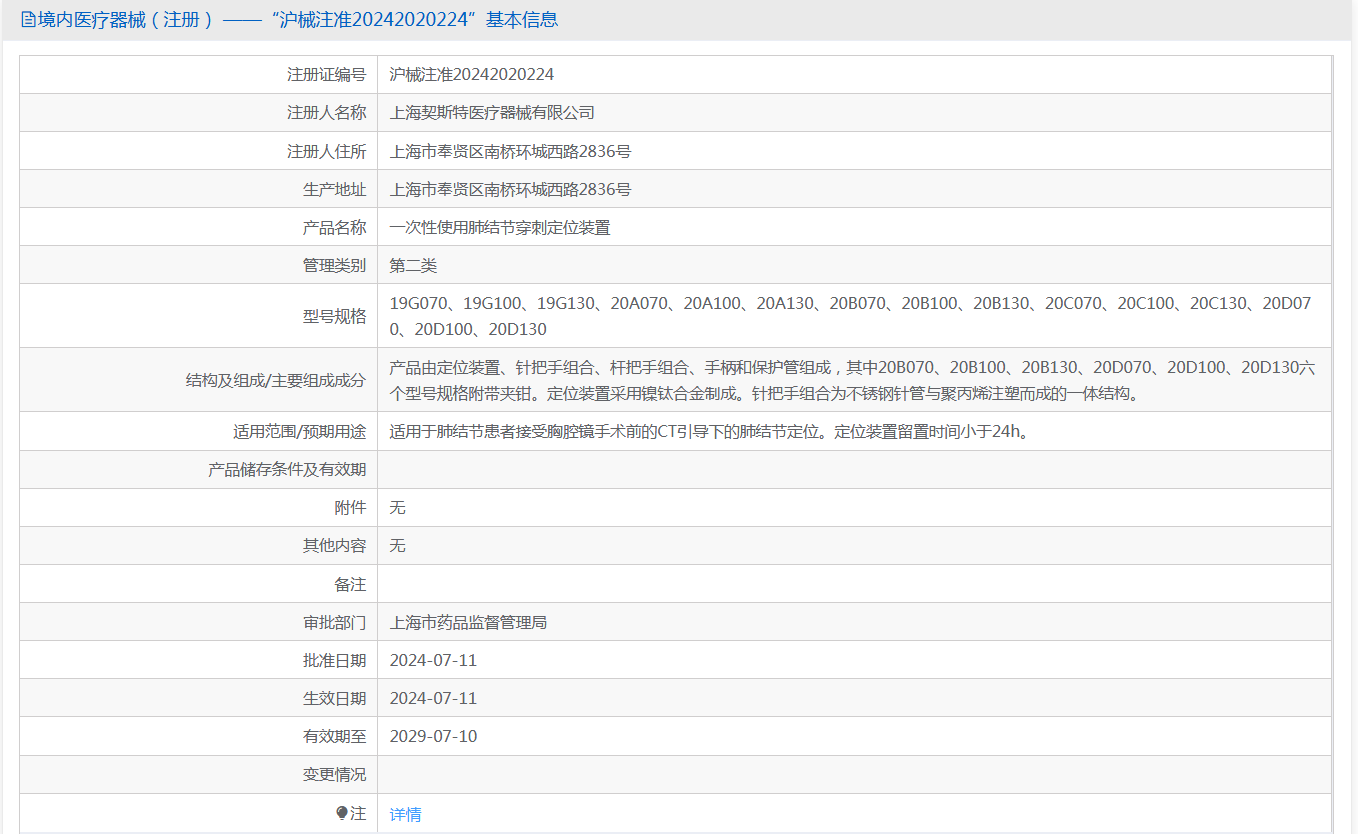1358x834 pixels.
Task: Click the 产品名称 row label
Action: 334,227
